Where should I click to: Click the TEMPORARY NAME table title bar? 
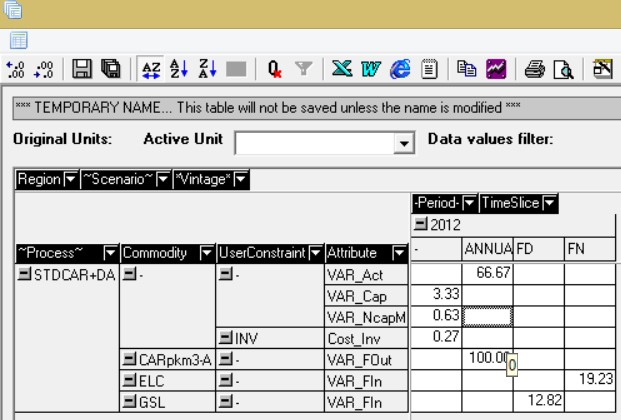tap(317, 108)
